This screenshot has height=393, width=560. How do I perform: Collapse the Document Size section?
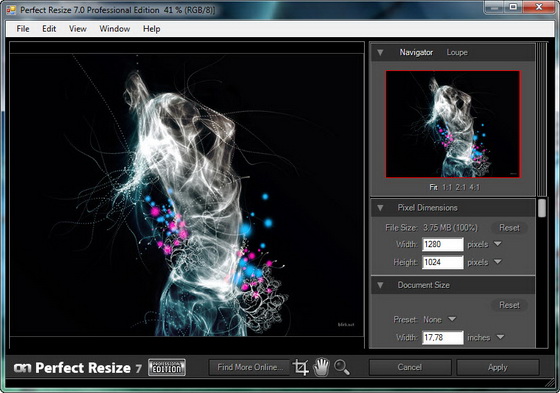pyautogui.click(x=380, y=285)
